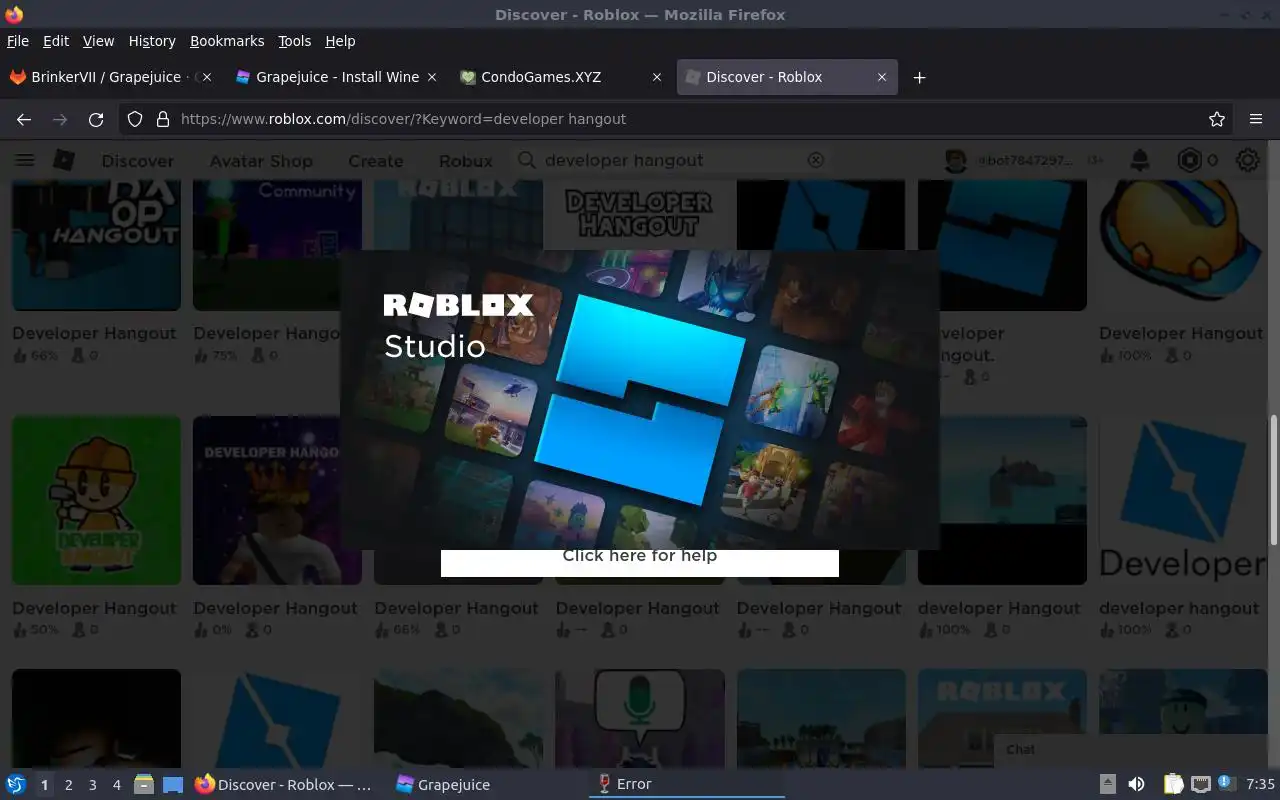Open the Tools menu
This screenshot has height=800, width=1280.
pos(294,41)
